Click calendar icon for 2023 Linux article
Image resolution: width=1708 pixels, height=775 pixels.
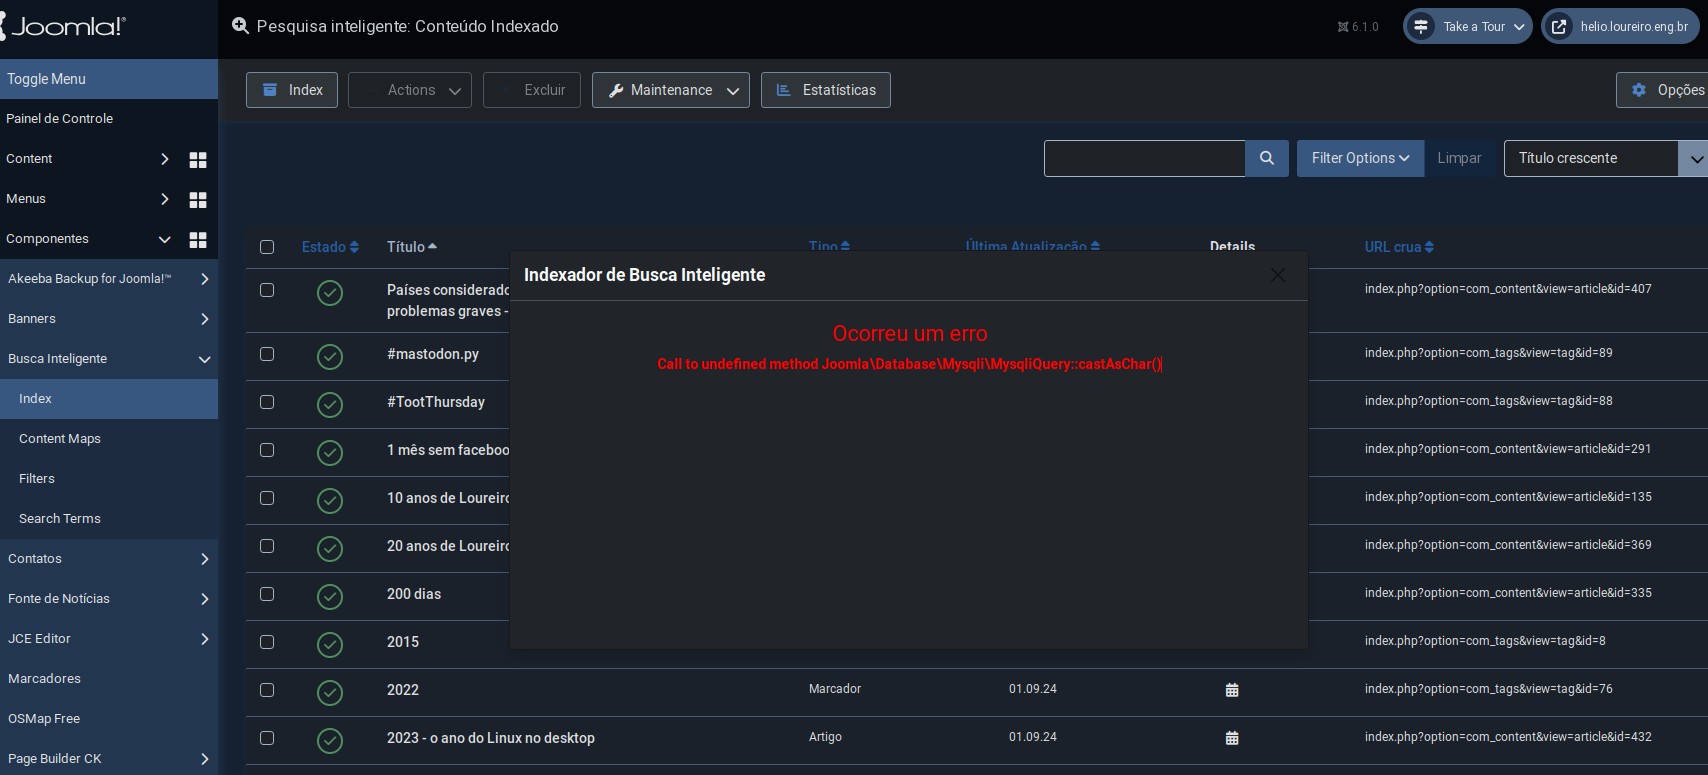[1232, 738]
